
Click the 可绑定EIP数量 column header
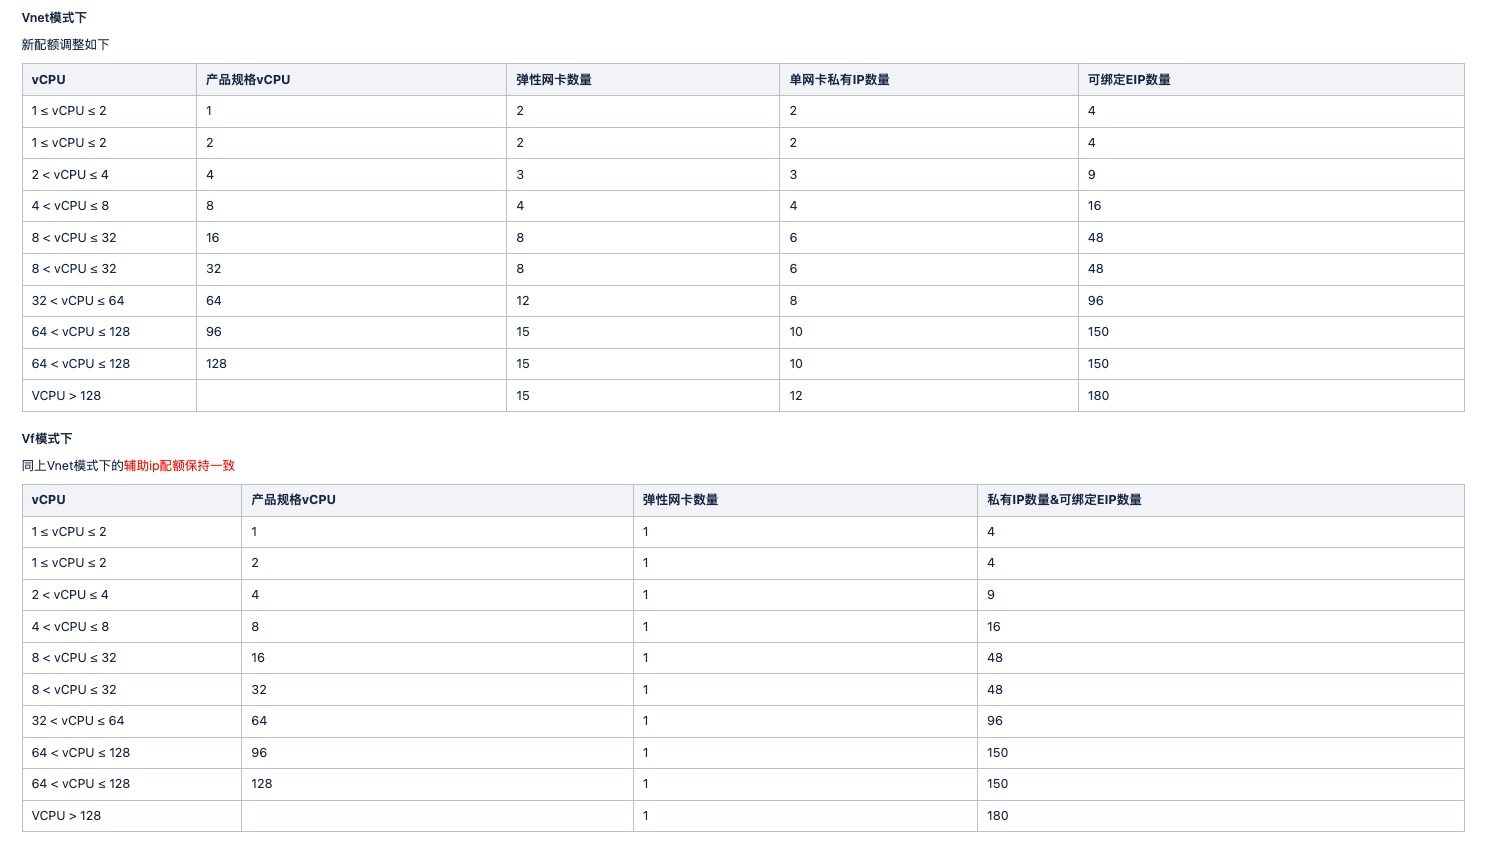tap(1129, 80)
